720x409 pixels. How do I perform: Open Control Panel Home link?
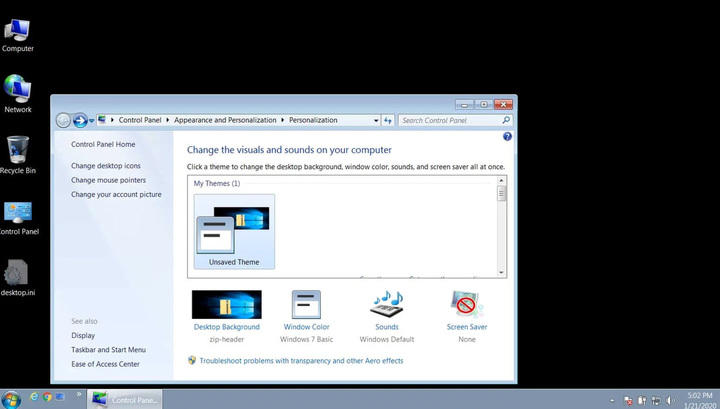tap(103, 144)
